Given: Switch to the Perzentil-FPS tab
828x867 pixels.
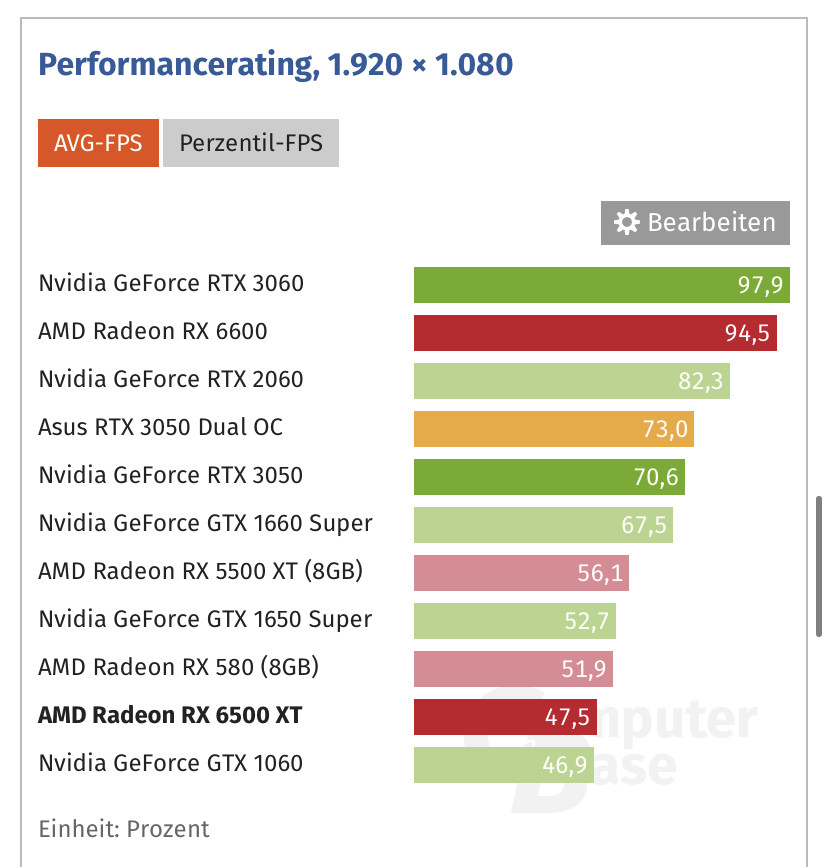Looking at the screenshot, I should pyautogui.click(x=251, y=143).
